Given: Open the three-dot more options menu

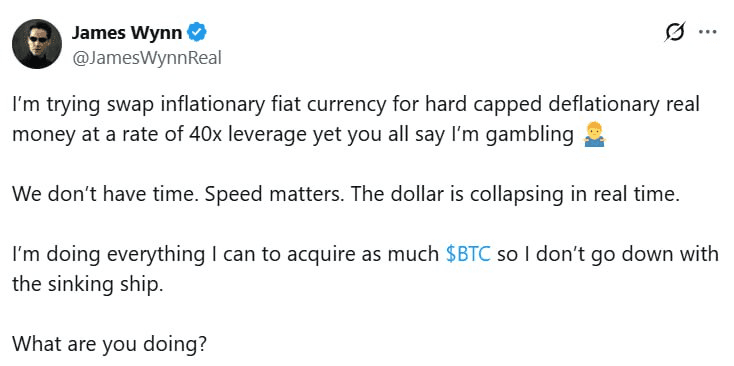Looking at the screenshot, I should pyautogui.click(x=707, y=32).
